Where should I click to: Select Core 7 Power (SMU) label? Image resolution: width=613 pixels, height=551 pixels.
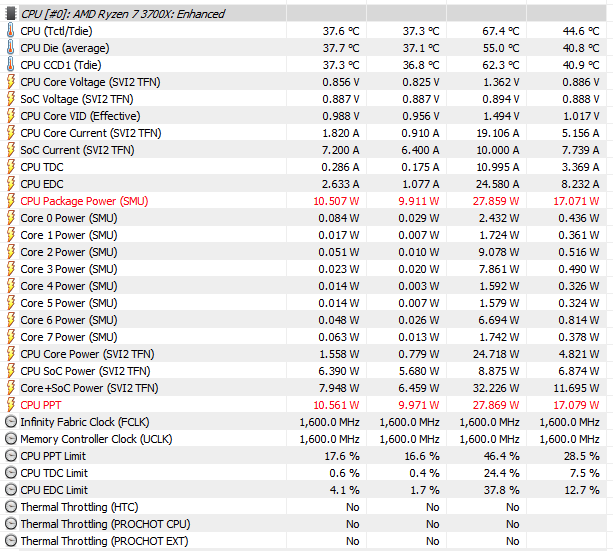tap(69, 337)
